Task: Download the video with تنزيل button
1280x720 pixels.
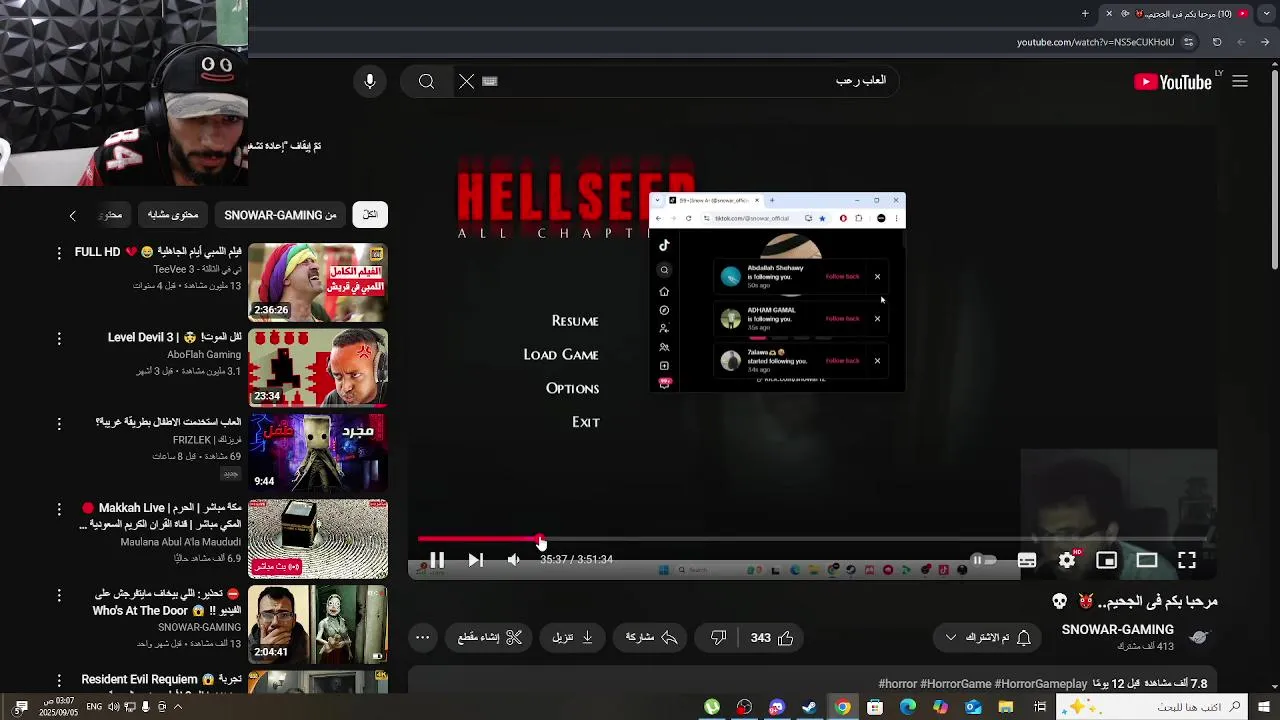Action: 573,638
